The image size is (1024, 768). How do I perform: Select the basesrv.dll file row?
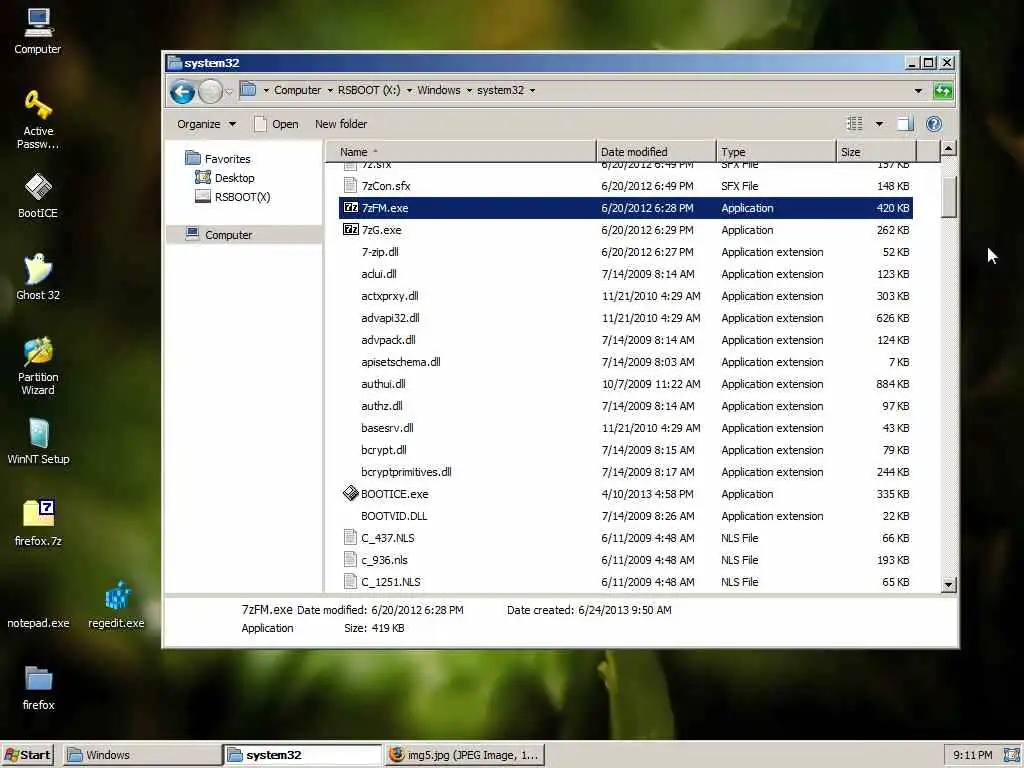626,428
